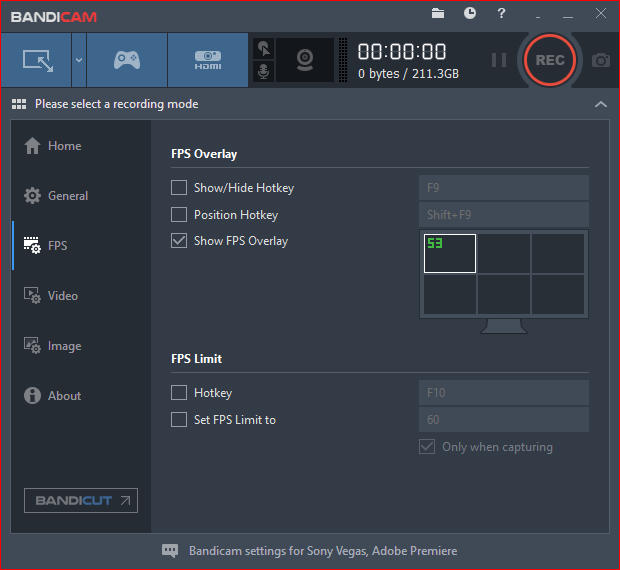
Task: Select bottom-center FPS overlay position
Action: 504,294
